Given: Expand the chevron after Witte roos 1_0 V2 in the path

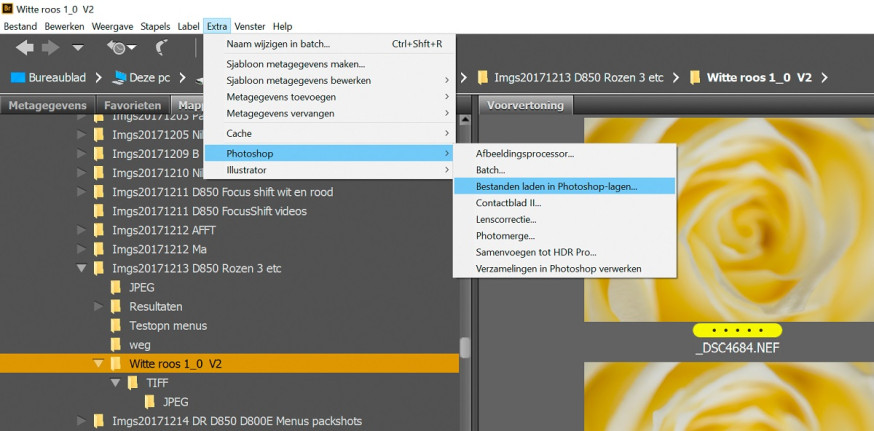Looking at the screenshot, I should [x=824, y=78].
